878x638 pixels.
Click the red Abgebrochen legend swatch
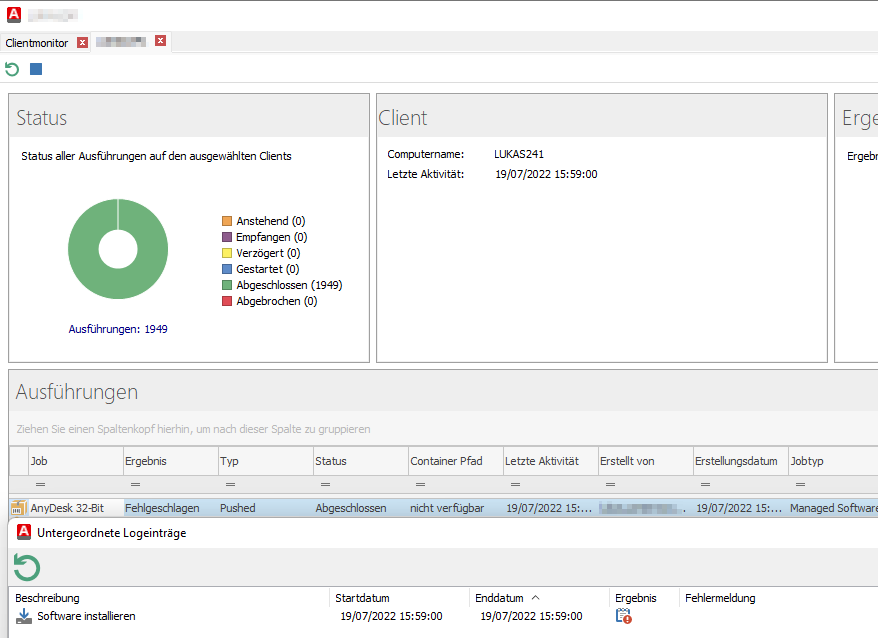pyautogui.click(x=227, y=301)
